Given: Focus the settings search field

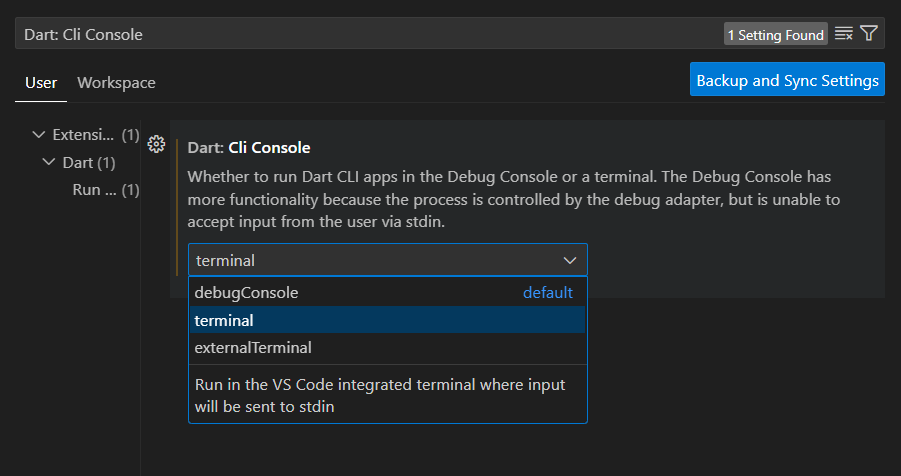Looking at the screenshot, I should (x=368, y=34).
